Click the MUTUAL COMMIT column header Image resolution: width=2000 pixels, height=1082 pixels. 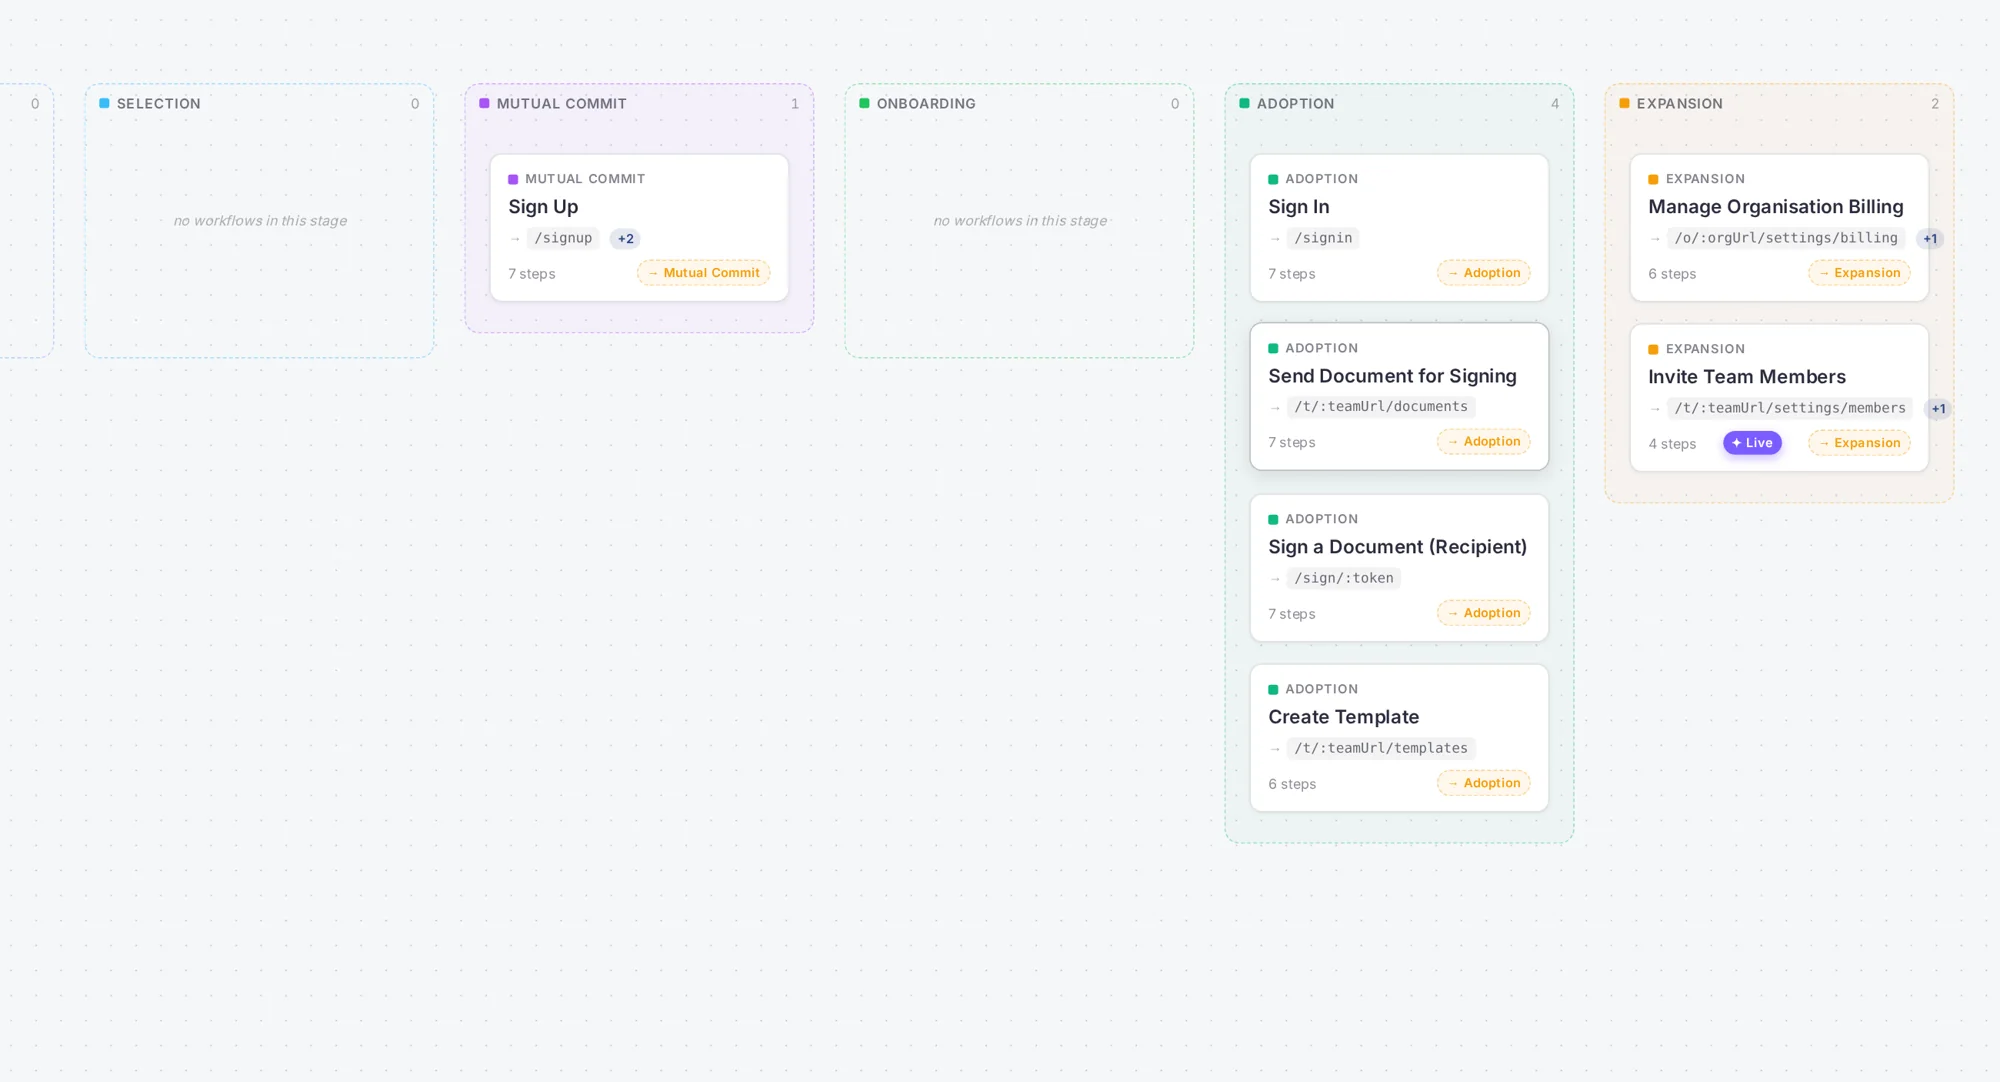tap(562, 104)
